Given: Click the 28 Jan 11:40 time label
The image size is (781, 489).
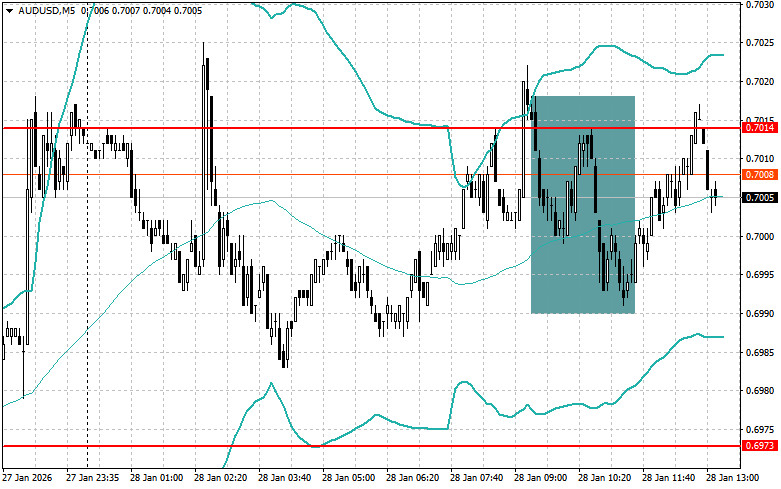Looking at the screenshot, I should 668,478.
